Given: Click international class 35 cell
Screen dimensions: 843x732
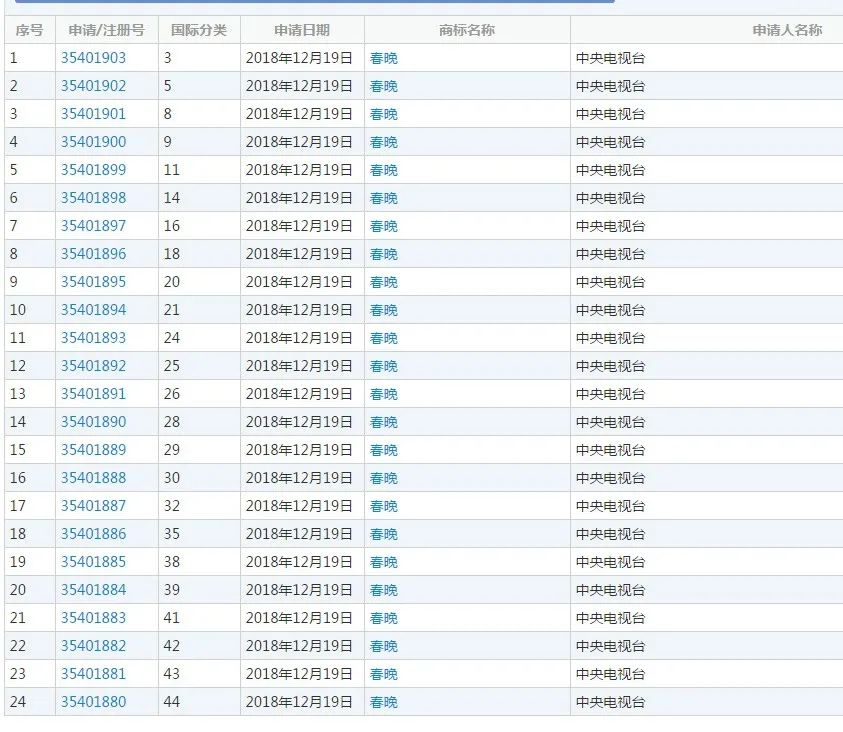Looking at the screenshot, I should coord(199,533).
